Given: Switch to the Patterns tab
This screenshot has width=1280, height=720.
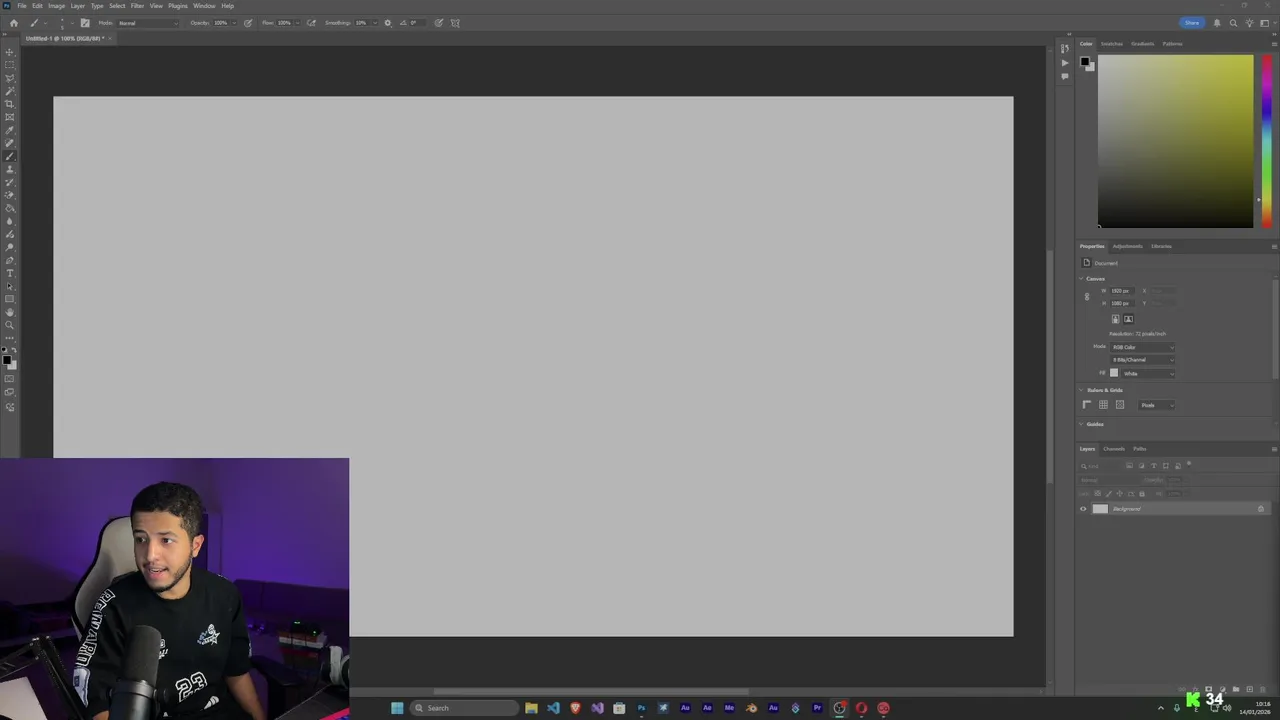Looking at the screenshot, I should [x=1172, y=44].
